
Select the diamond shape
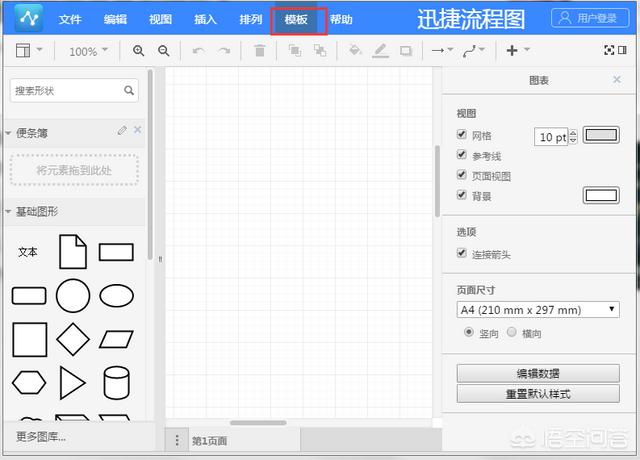(73, 339)
